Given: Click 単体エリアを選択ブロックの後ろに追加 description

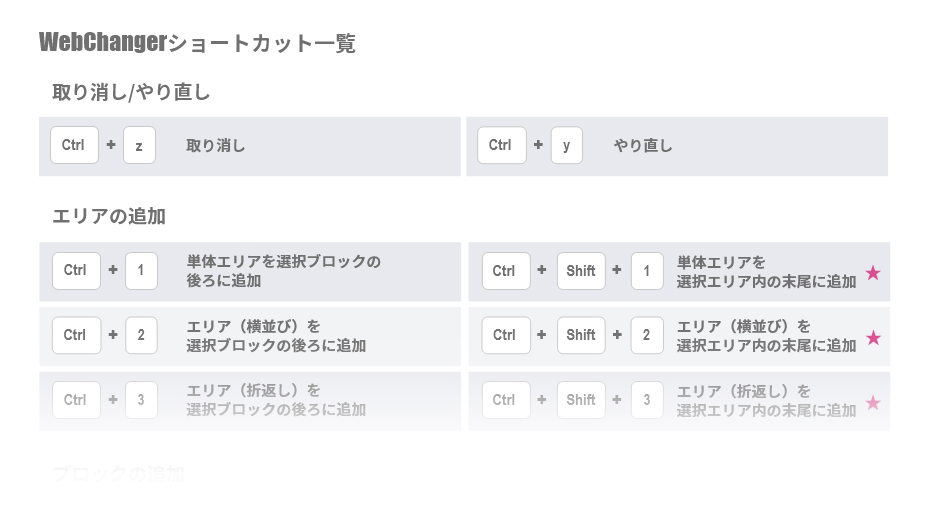Looking at the screenshot, I should 283,271.
